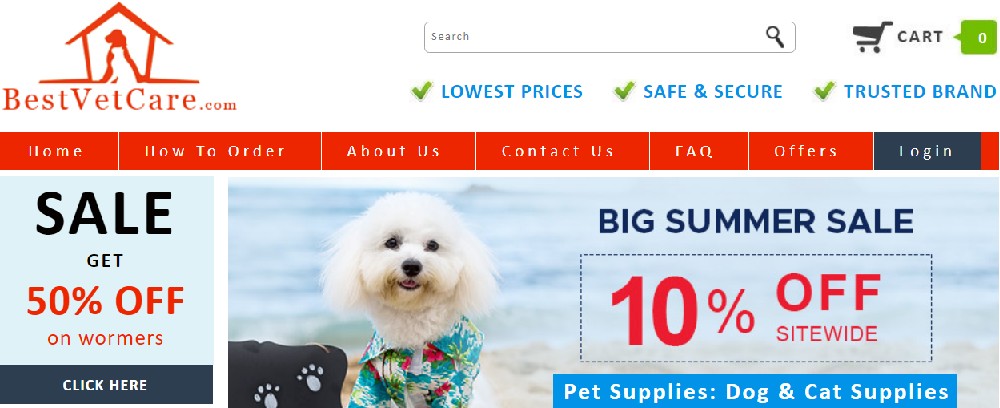Open the shopping cart icon
Screen dimensions: 1000x408
click(x=872, y=37)
